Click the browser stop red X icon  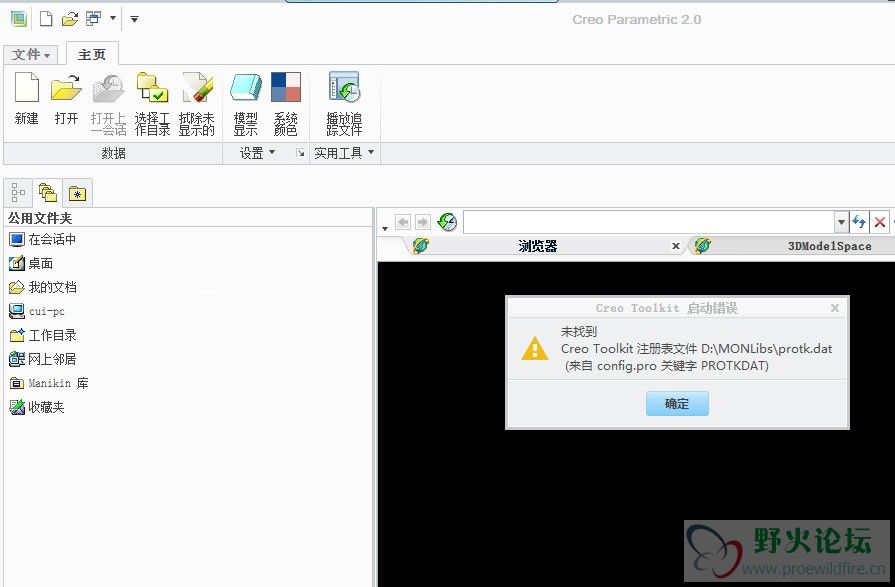click(x=880, y=222)
